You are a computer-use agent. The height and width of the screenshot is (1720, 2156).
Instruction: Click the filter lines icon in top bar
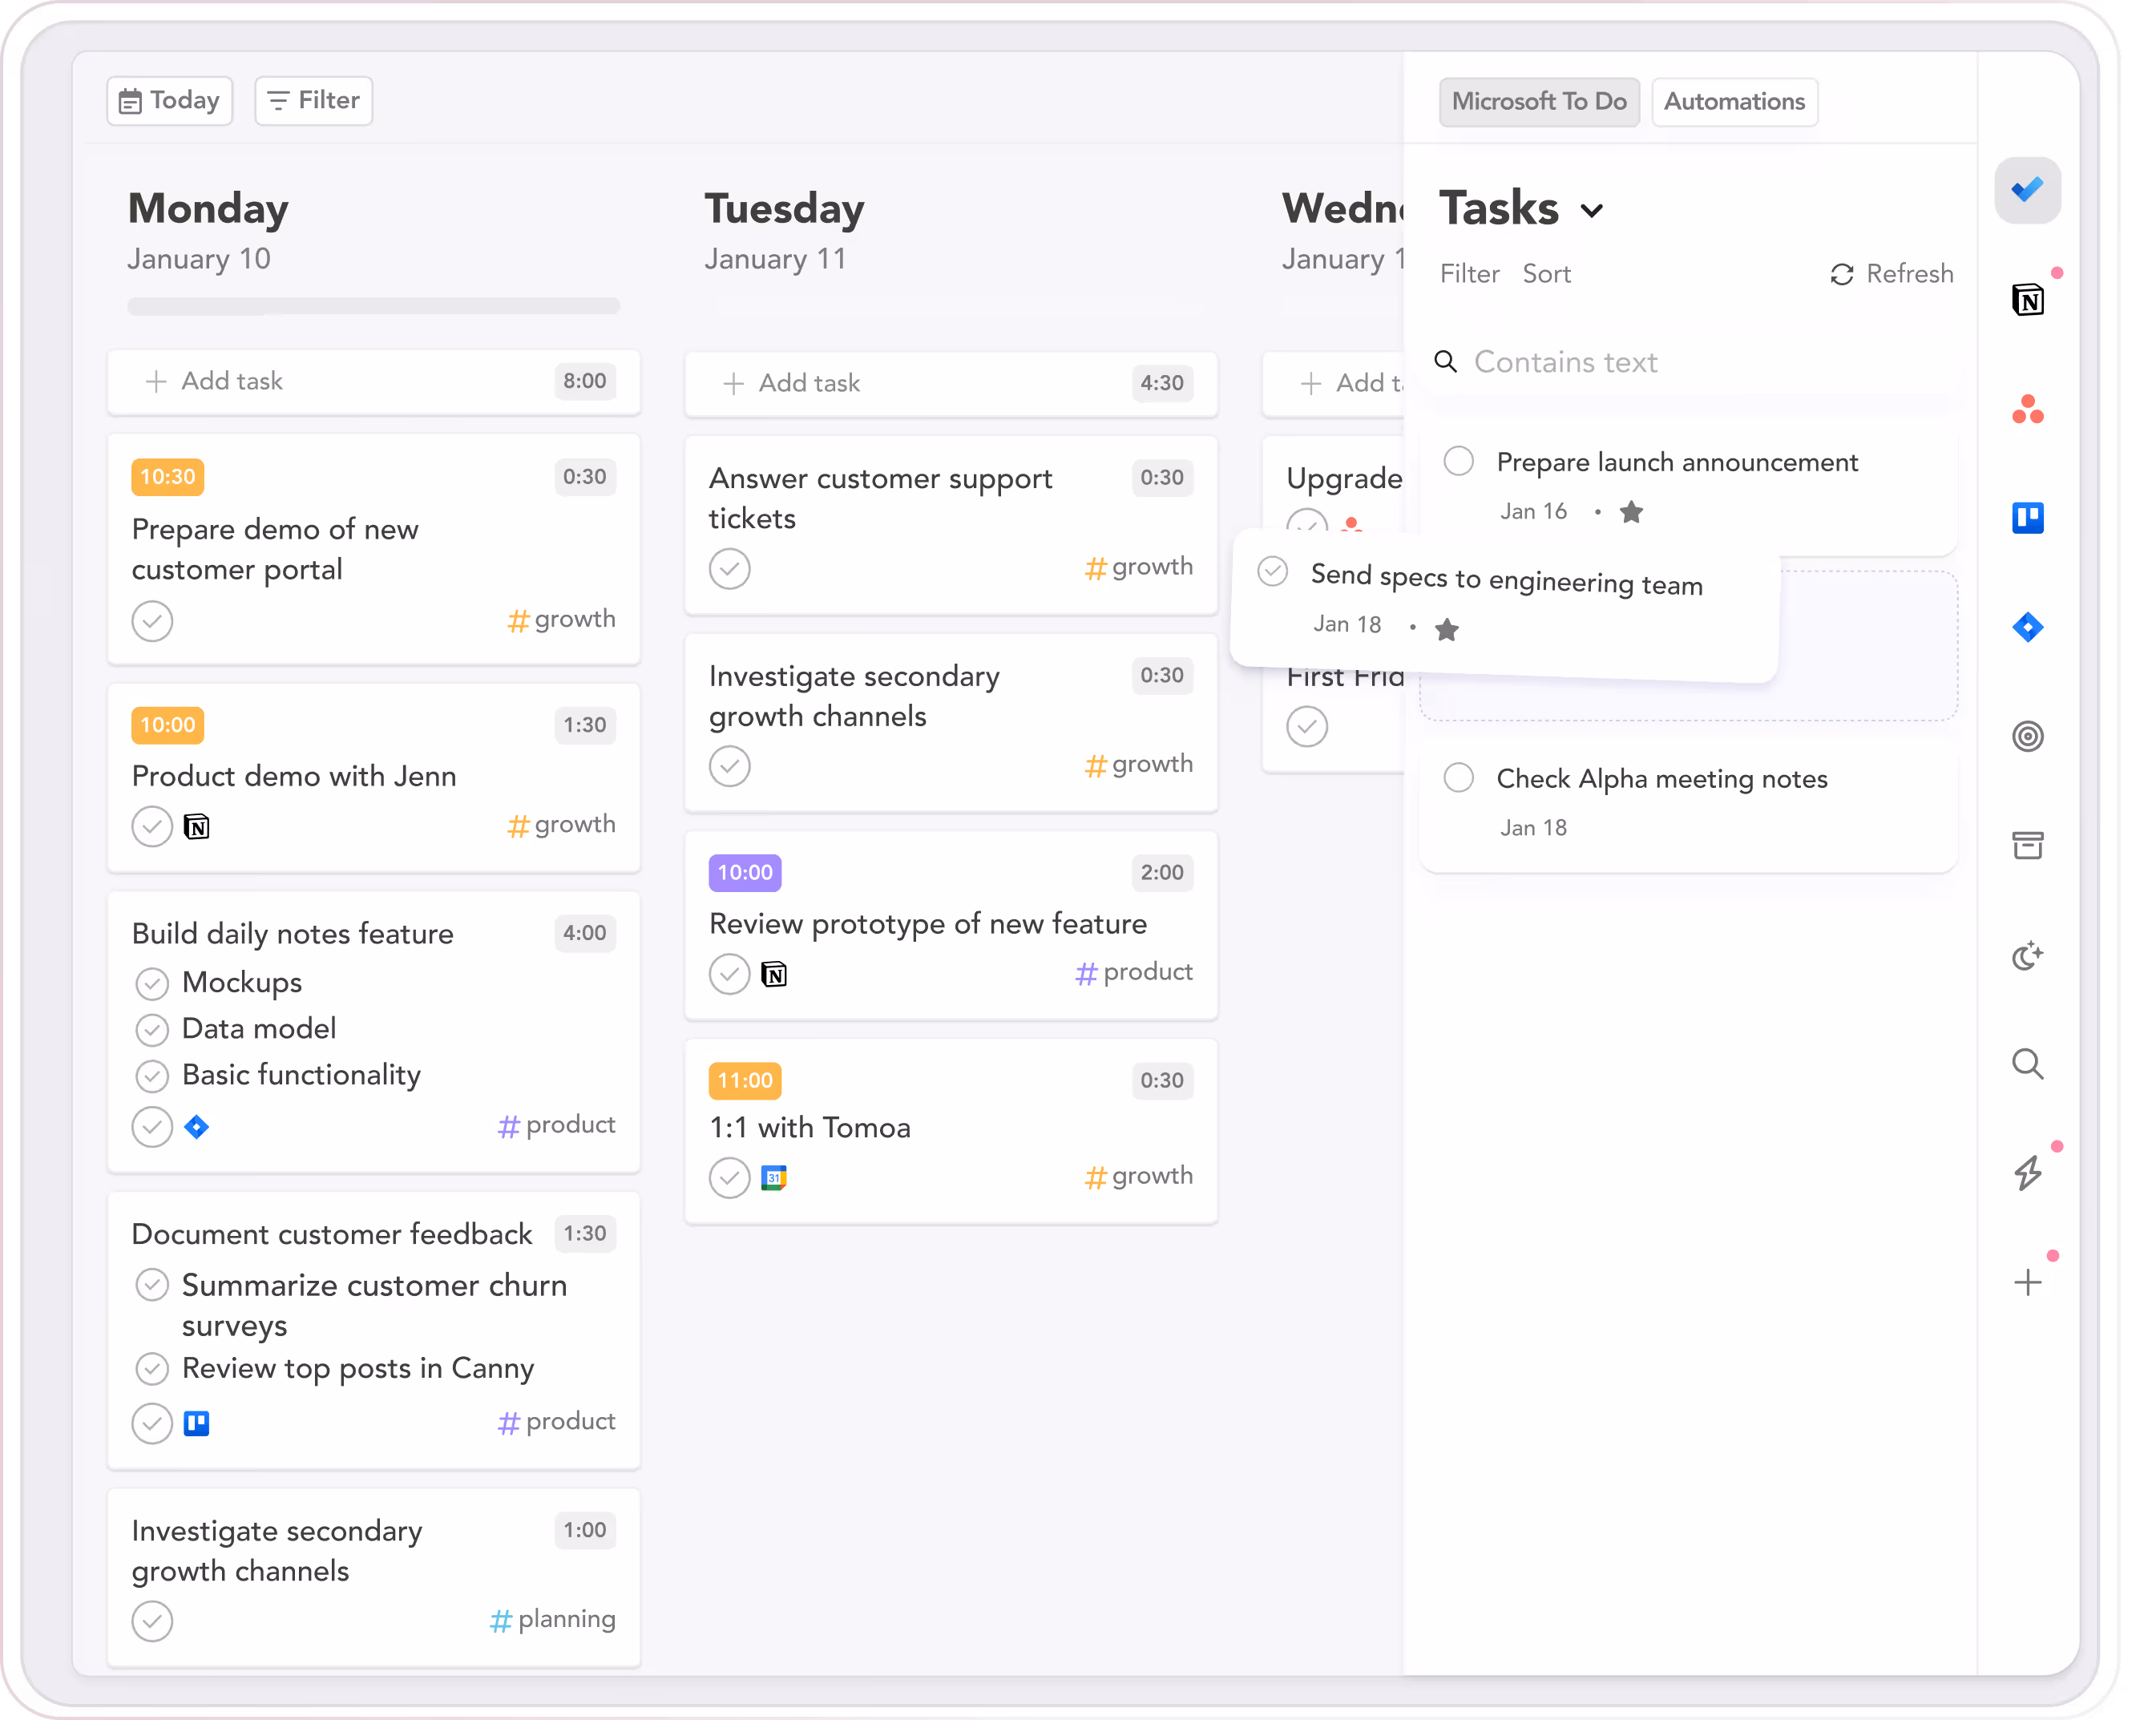click(278, 101)
